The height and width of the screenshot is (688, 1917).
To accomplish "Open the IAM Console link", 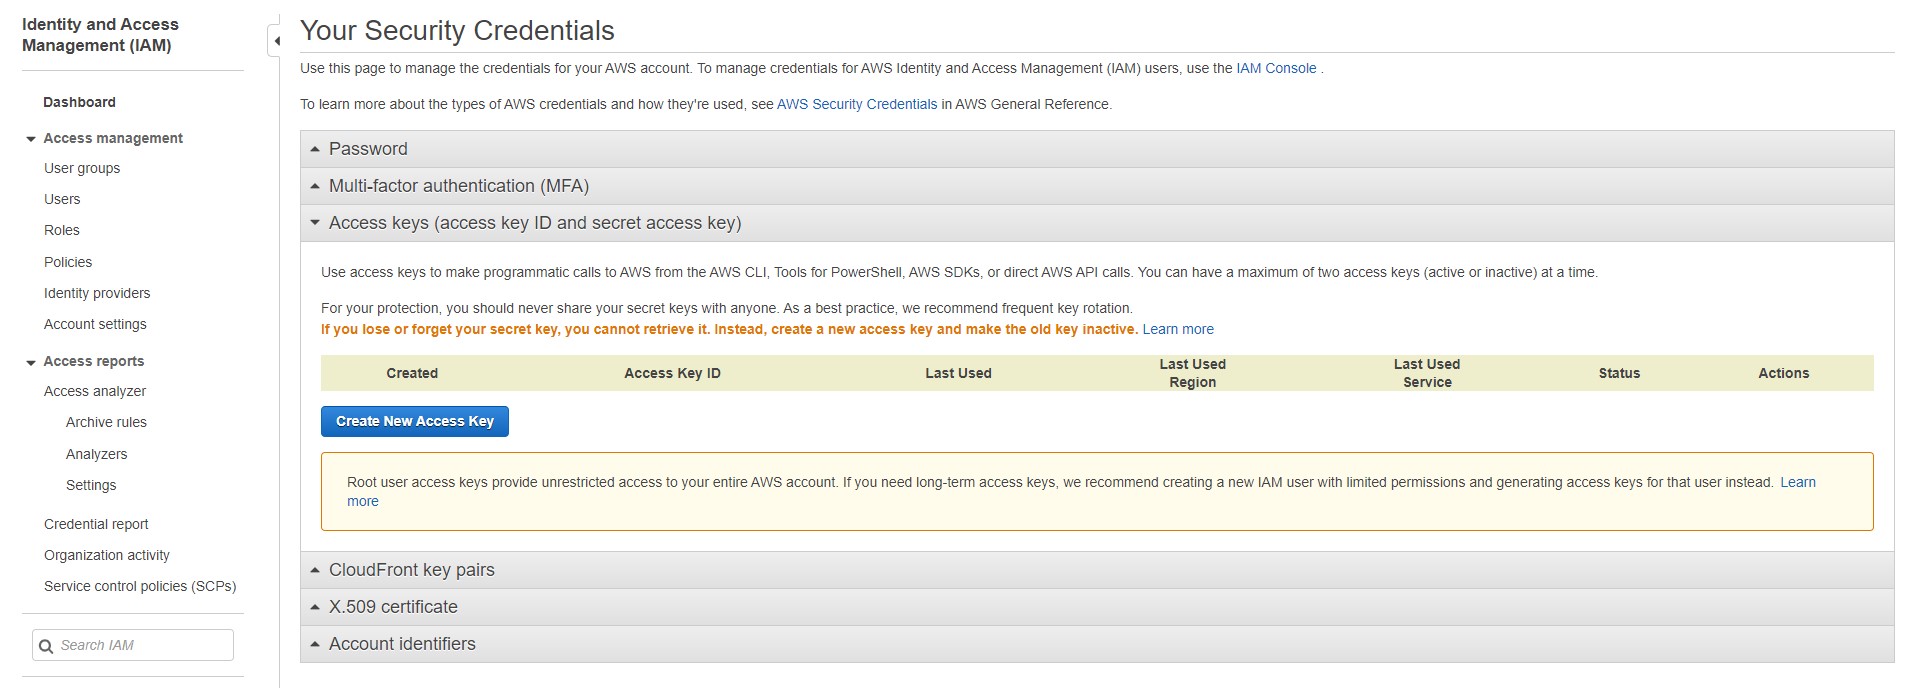I will tap(1276, 68).
